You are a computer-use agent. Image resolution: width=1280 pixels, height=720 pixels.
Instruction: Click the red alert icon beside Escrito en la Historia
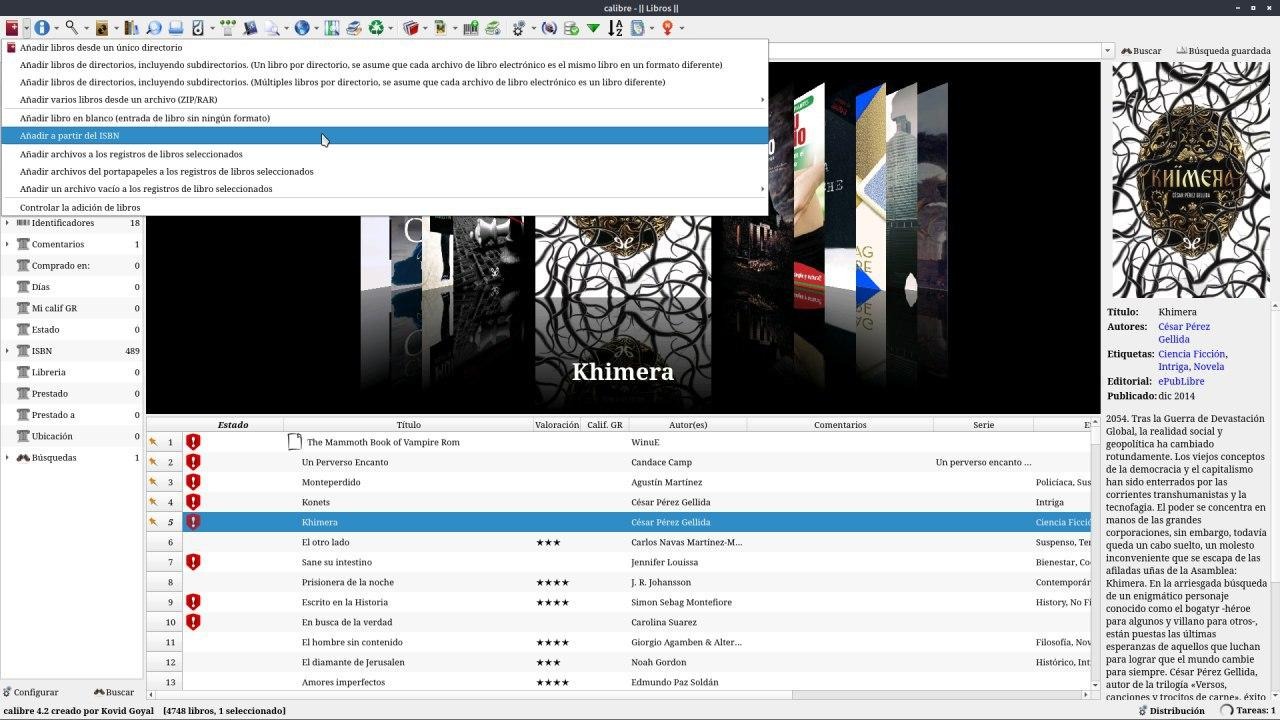[193, 602]
